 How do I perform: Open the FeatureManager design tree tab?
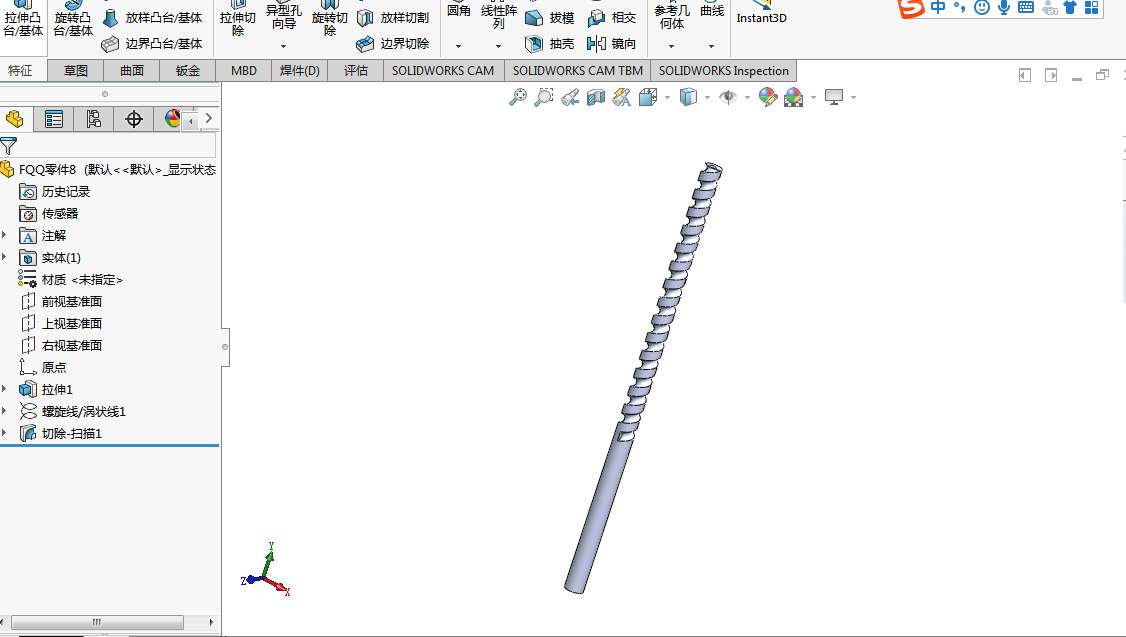tap(14, 118)
